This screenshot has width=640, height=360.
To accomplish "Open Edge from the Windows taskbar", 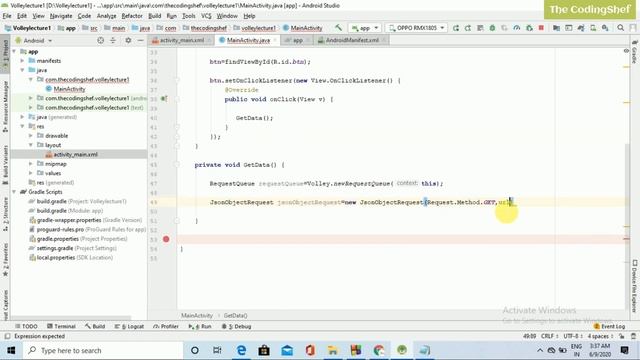I will click(x=241, y=350).
